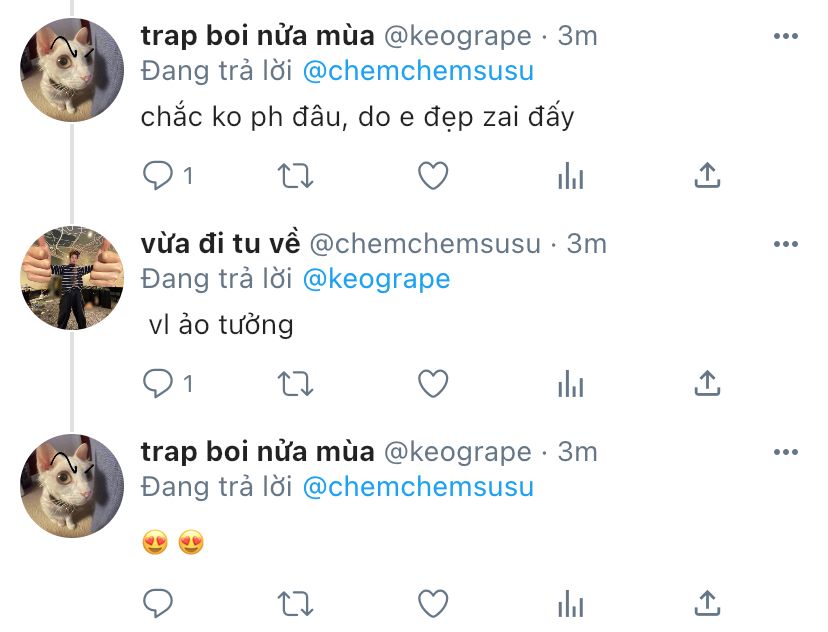Retweet the "vl ảo tưởng" tweet

[x=294, y=383]
